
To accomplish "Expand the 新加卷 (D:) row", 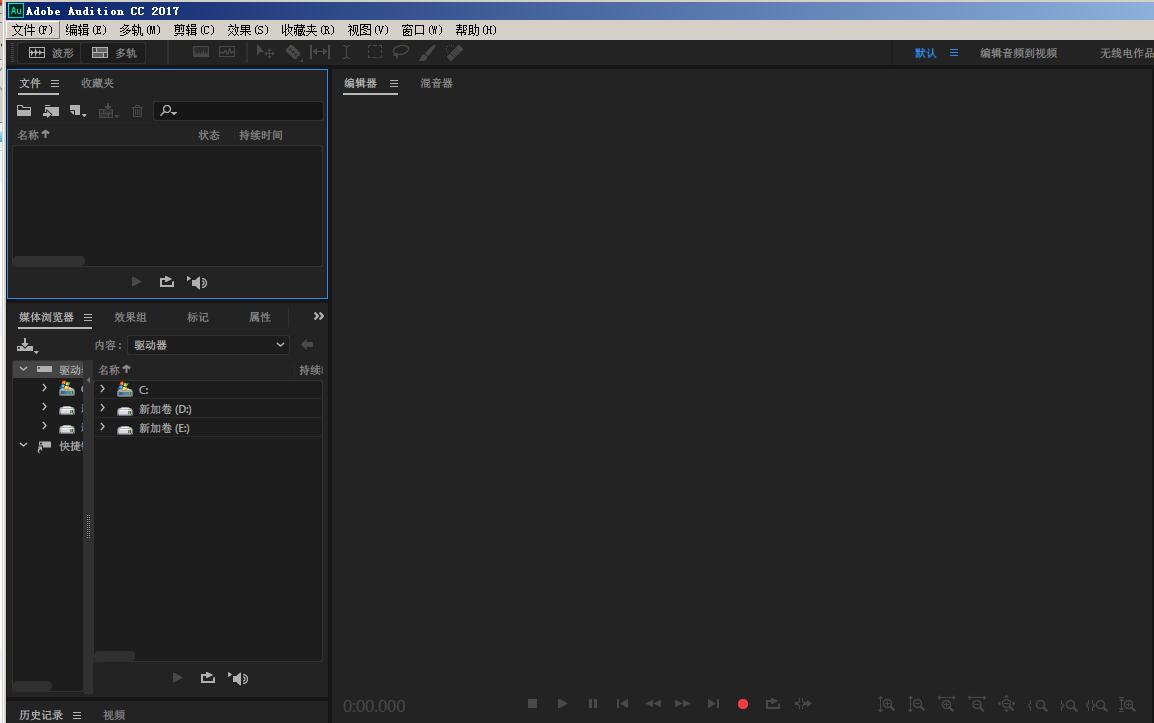I will click(102, 408).
